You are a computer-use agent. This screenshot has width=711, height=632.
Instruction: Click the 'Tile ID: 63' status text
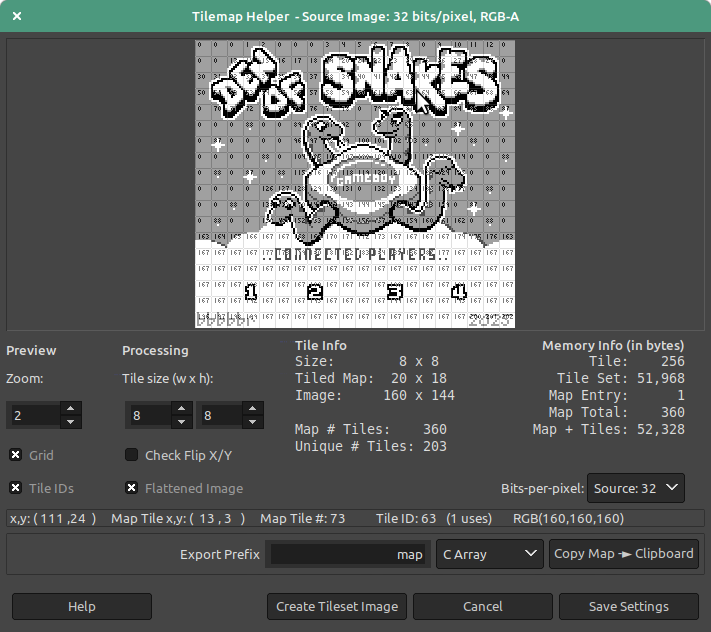[x=406, y=518]
